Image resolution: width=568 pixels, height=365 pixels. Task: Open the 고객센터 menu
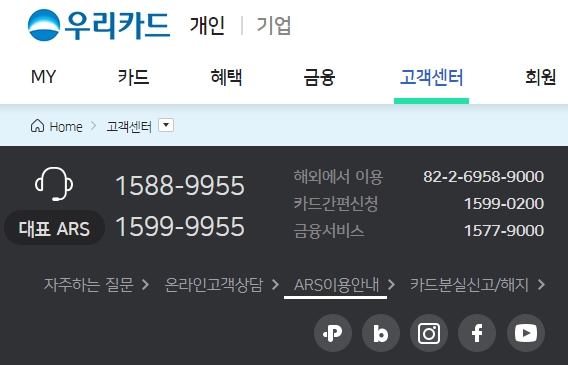point(431,77)
